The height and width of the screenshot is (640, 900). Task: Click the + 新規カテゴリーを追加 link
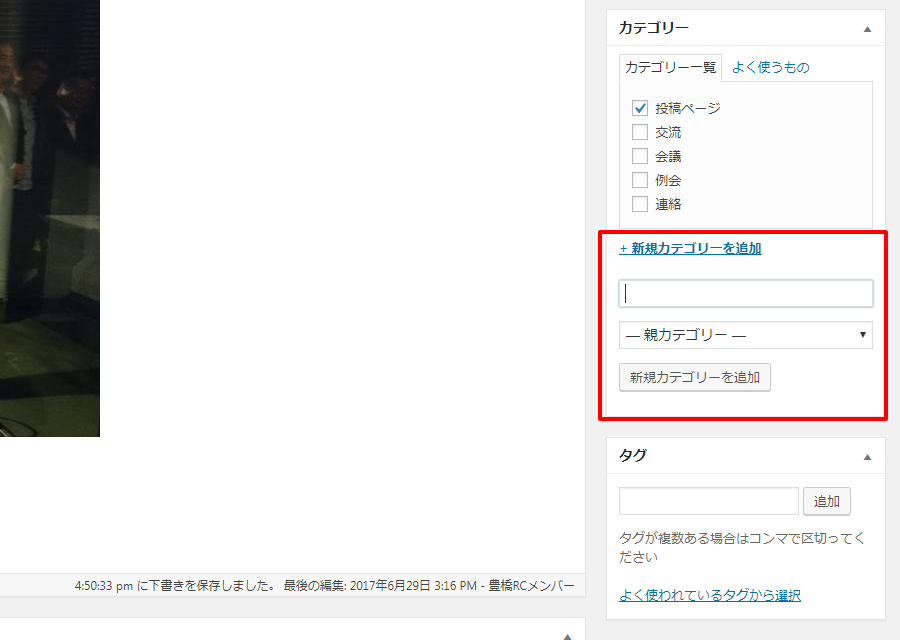pos(690,248)
